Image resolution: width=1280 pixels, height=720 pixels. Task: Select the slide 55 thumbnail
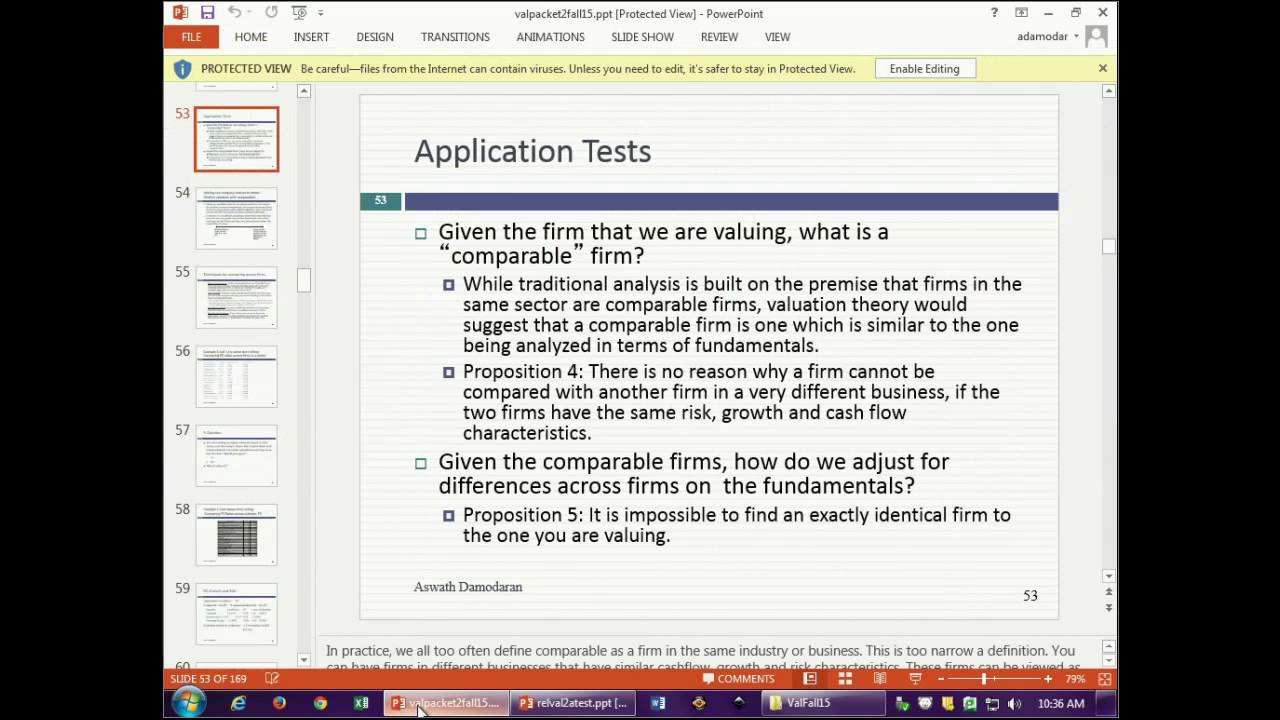pos(237,297)
